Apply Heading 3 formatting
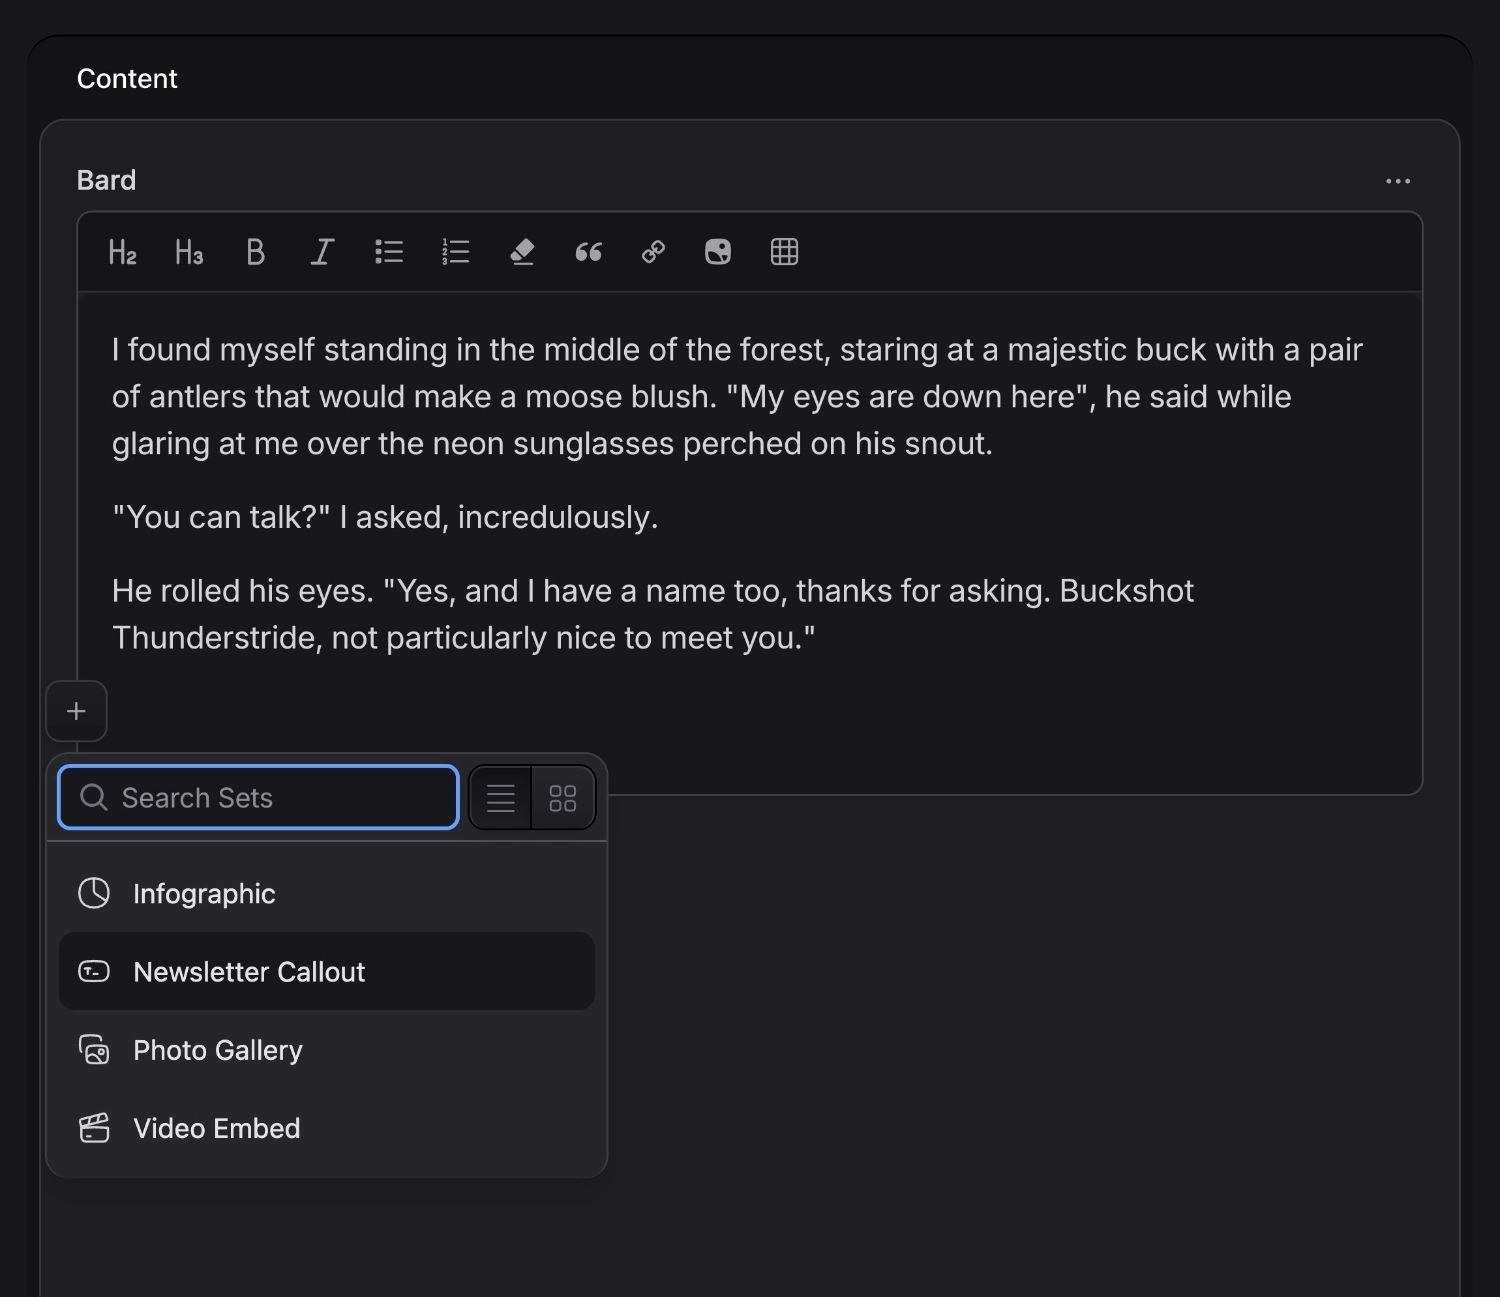This screenshot has width=1500, height=1297. (x=188, y=251)
